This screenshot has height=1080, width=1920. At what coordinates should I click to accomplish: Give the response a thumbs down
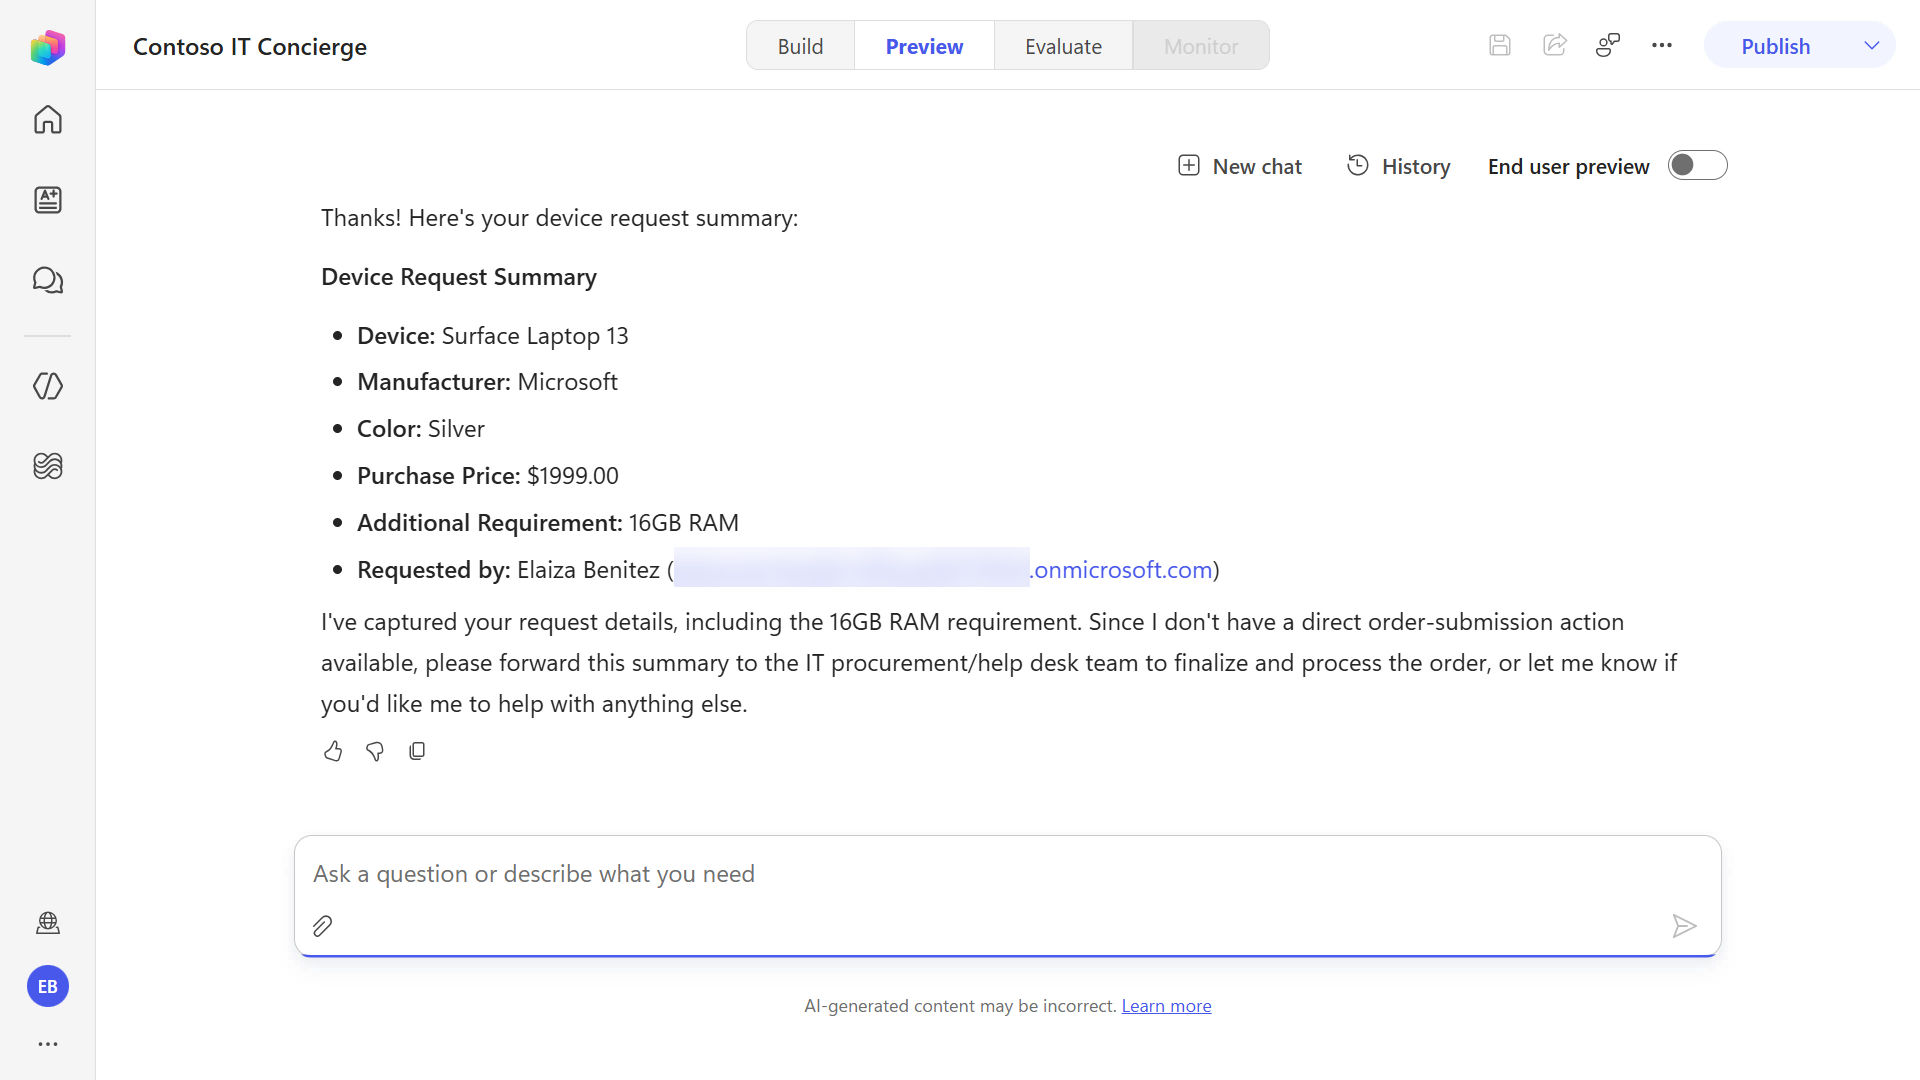tap(375, 751)
